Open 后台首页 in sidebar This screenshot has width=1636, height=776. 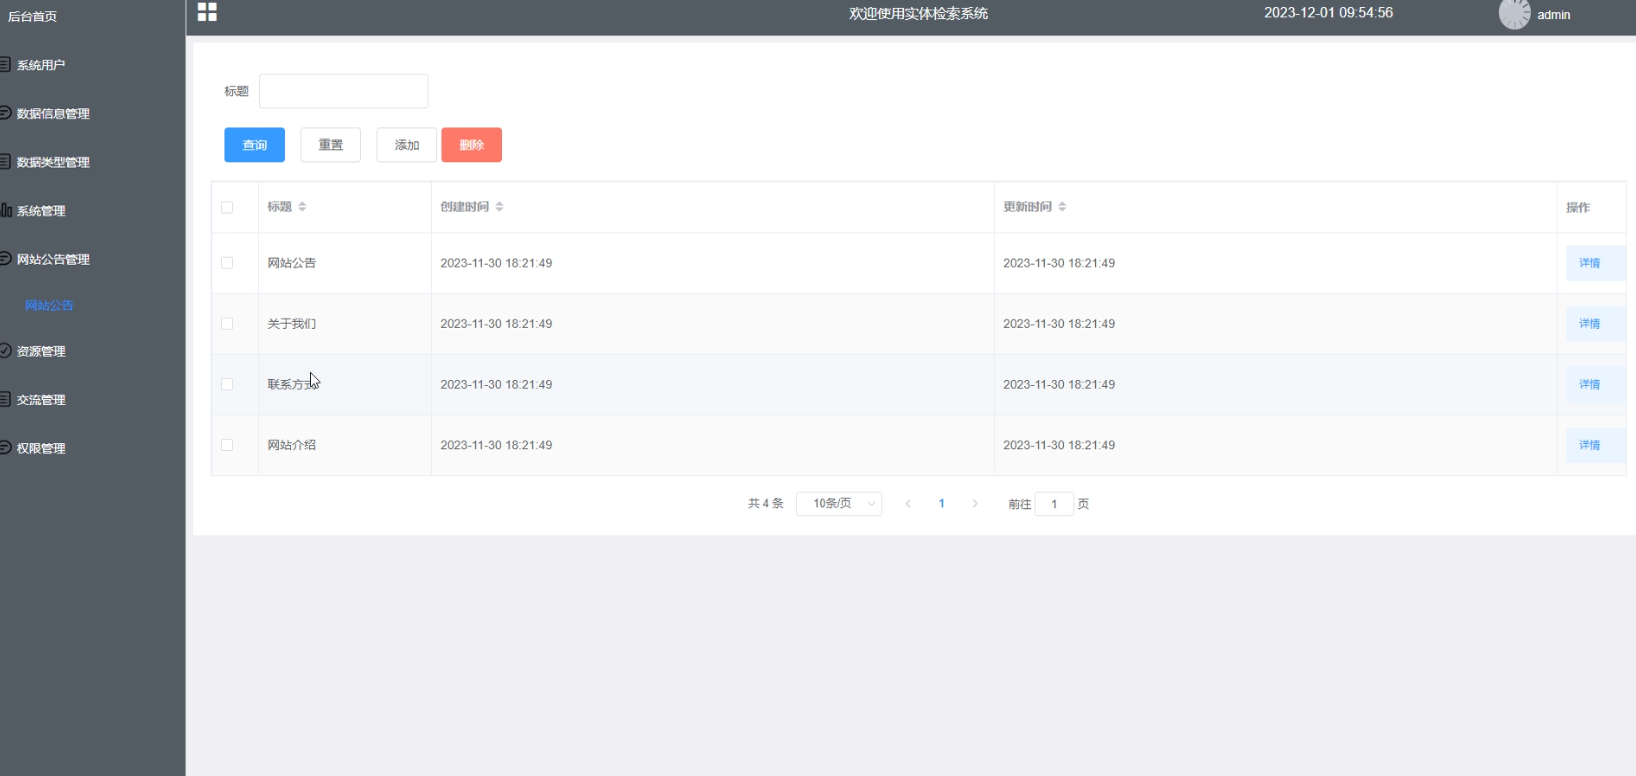[x=33, y=16]
